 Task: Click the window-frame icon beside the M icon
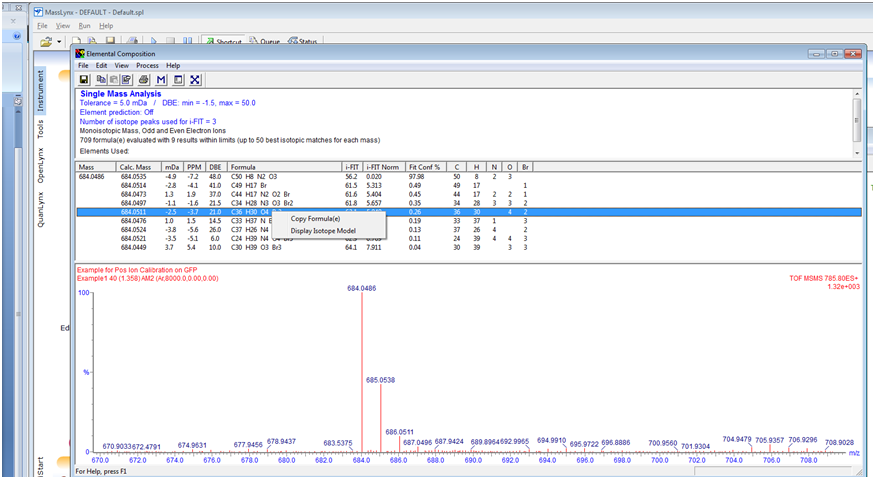click(x=178, y=80)
